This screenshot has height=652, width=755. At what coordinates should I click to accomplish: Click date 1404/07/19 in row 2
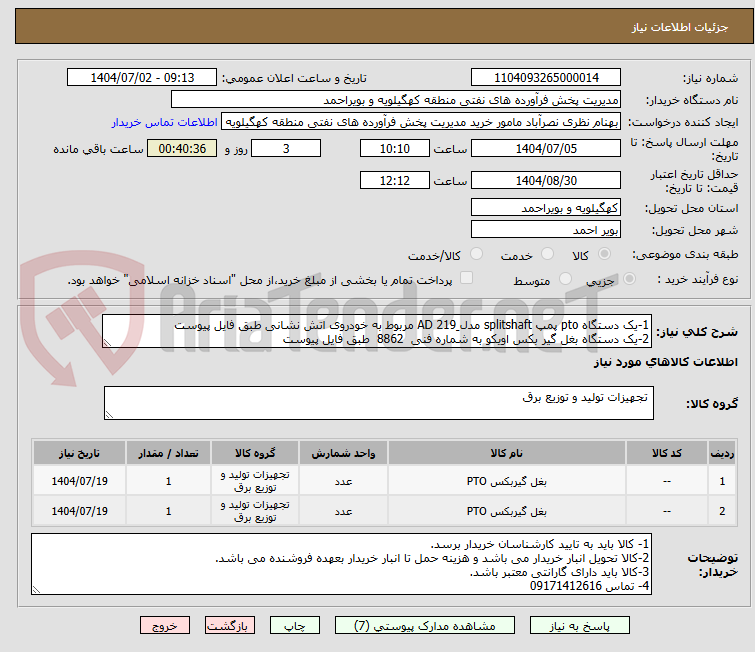pos(79,511)
